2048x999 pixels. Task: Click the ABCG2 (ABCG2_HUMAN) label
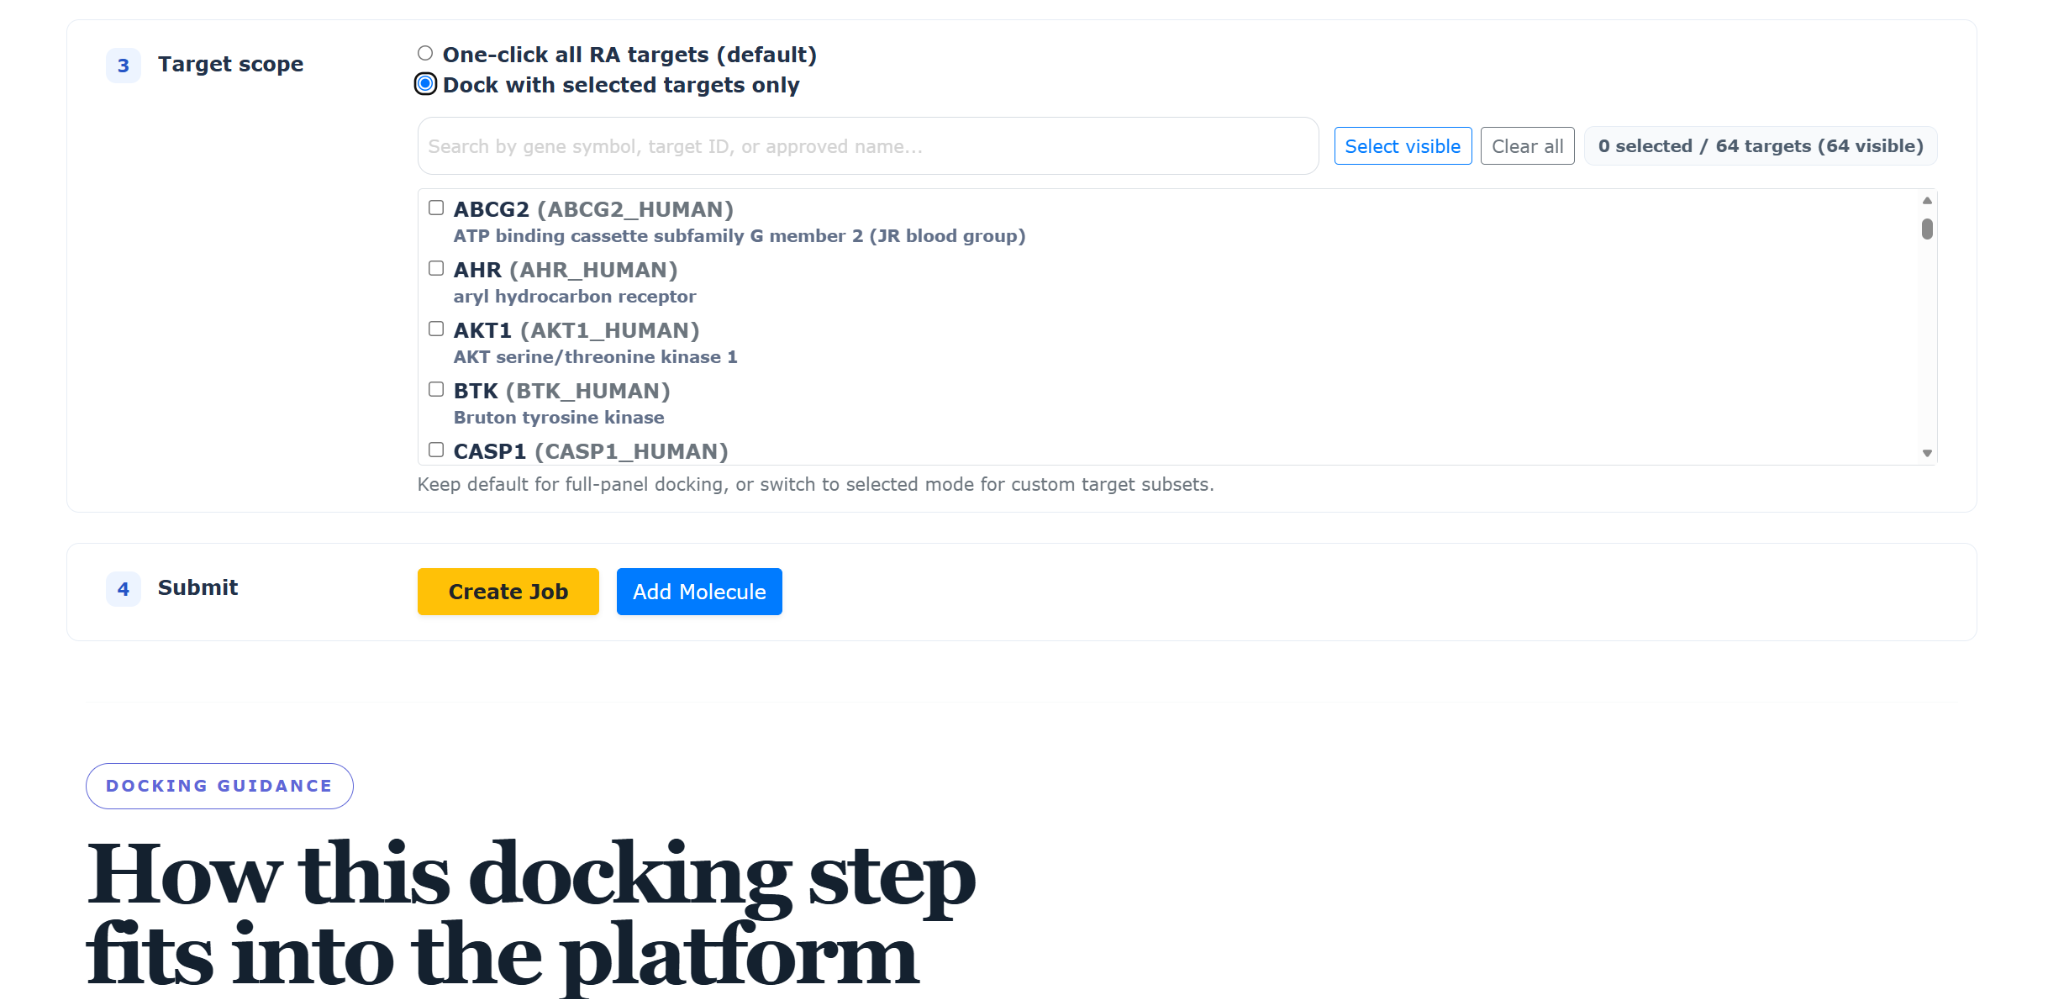(594, 210)
